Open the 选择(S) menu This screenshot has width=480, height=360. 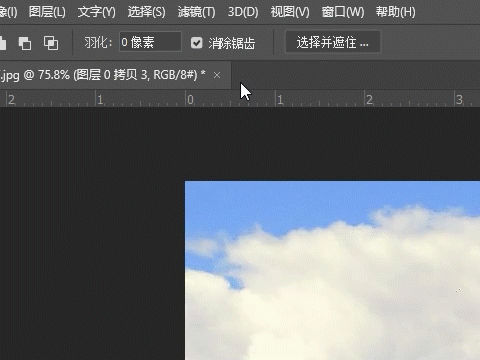coord(147,12)
